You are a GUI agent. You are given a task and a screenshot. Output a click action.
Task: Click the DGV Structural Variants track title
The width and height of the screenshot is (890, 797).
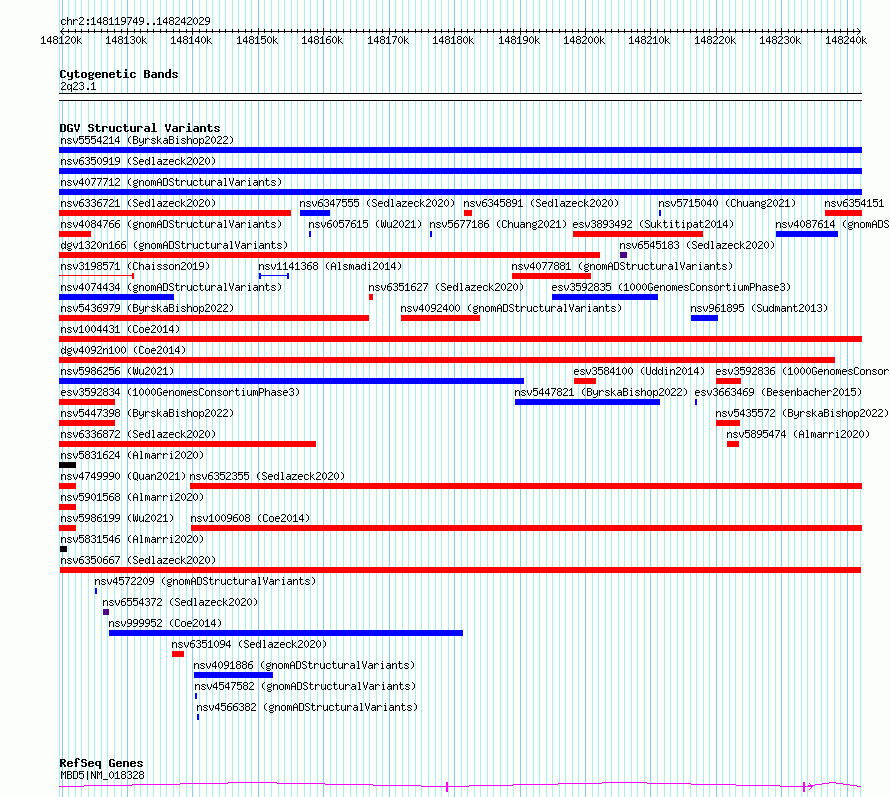coord(140,128)
